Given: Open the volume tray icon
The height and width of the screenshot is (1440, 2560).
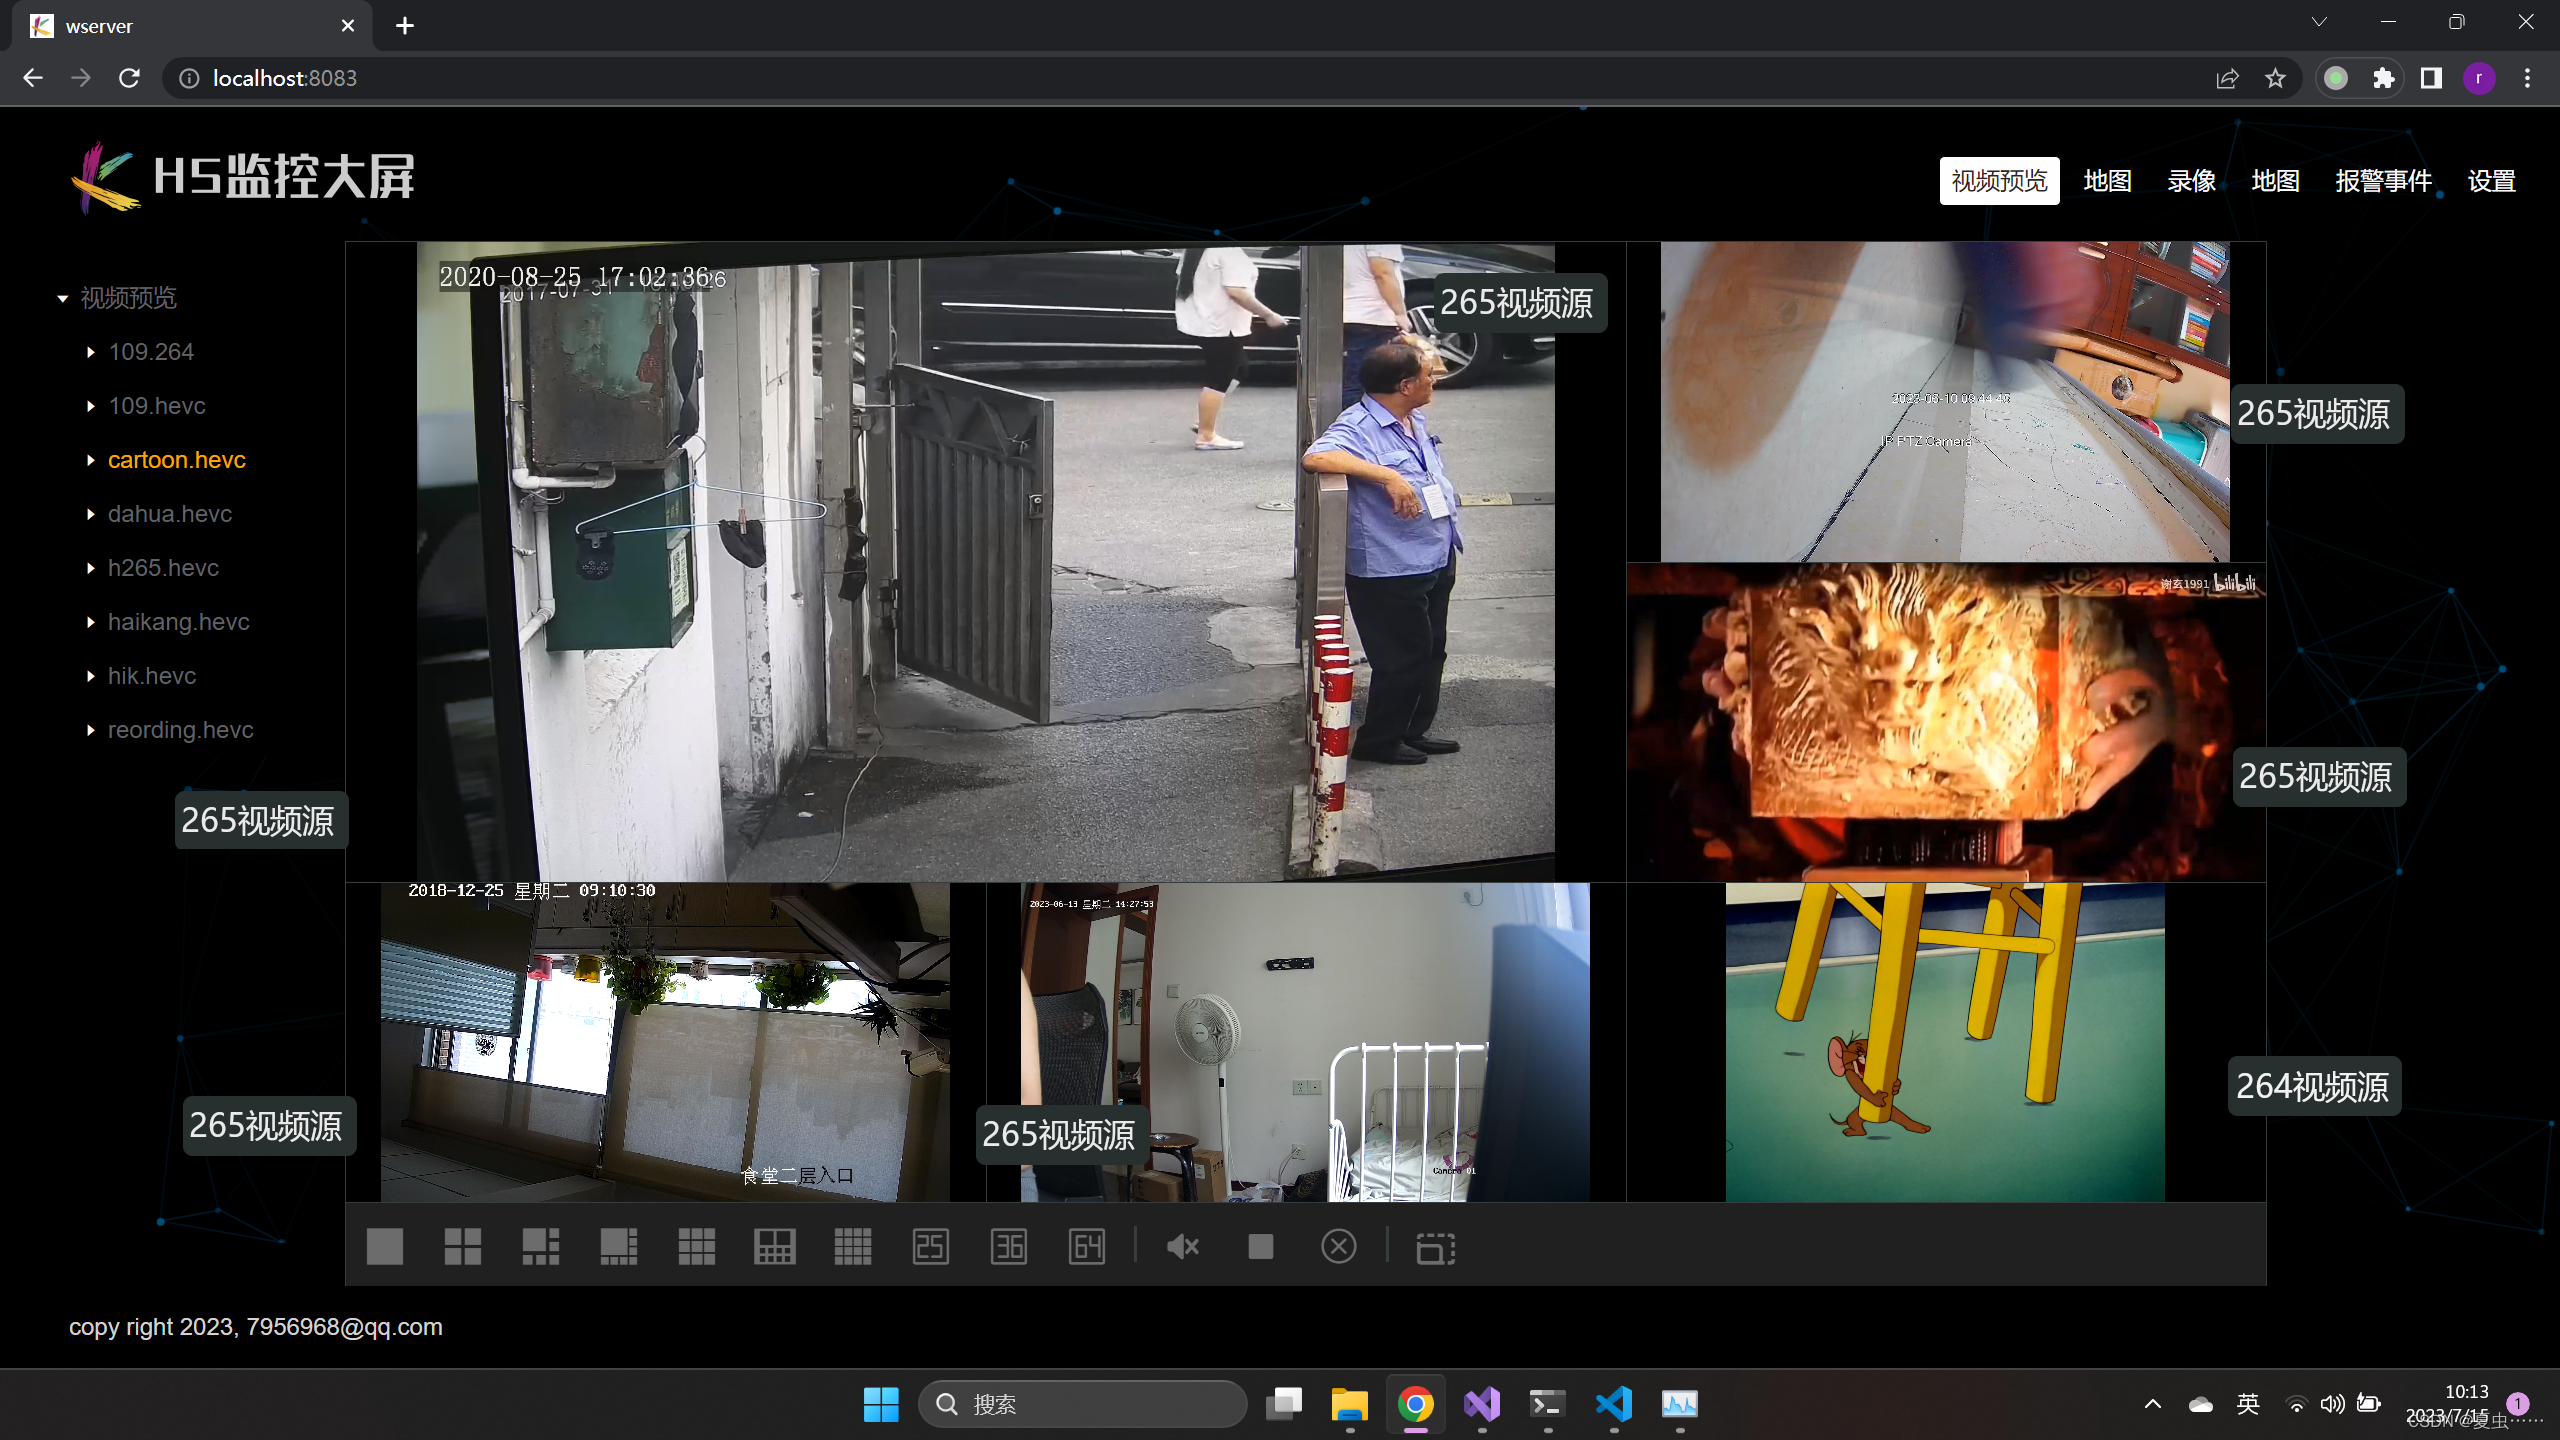Looking at the screenshot, I should [x=2332, y=1404].
